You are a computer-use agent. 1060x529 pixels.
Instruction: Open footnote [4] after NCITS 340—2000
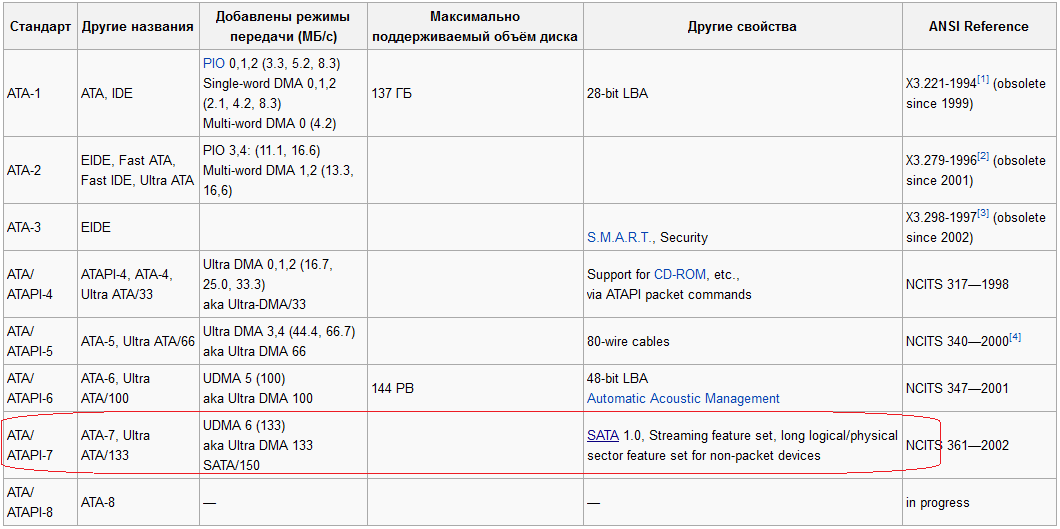point(1015,337)
